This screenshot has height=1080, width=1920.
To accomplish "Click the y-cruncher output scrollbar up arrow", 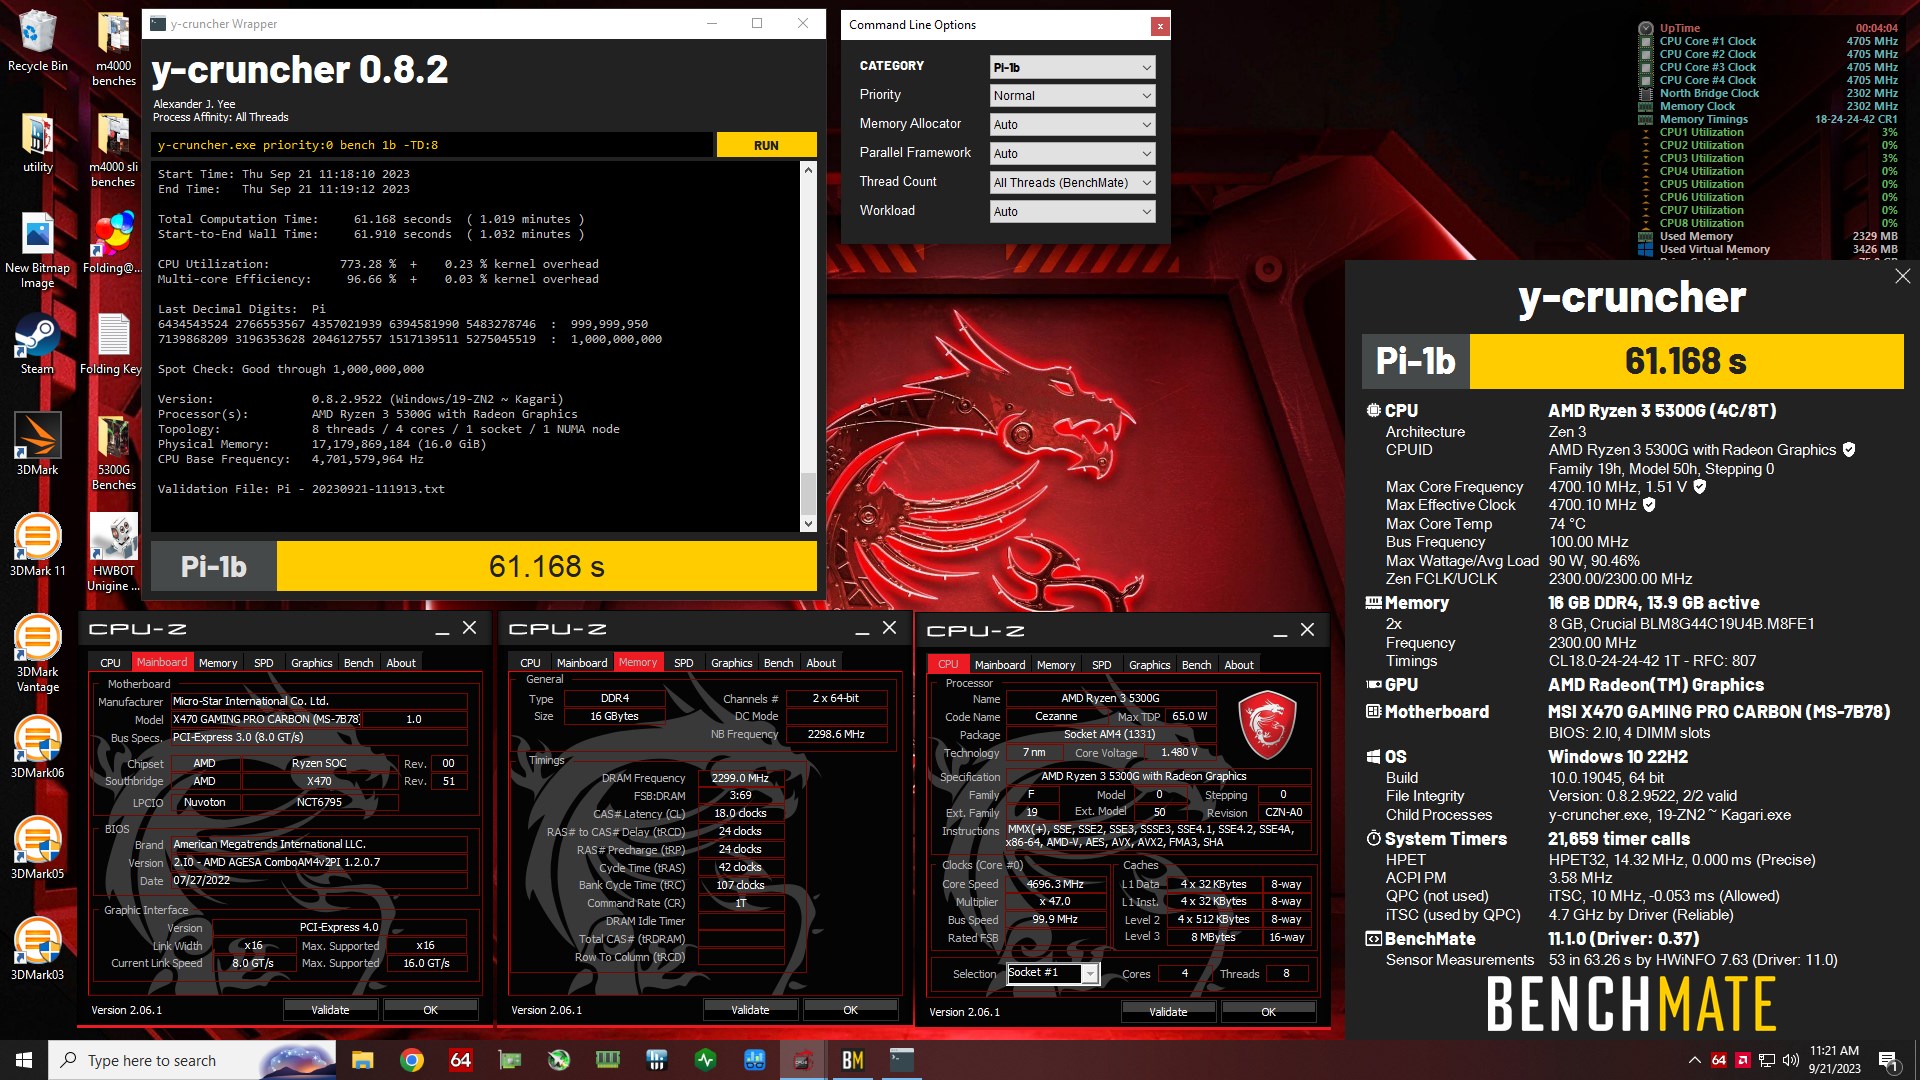I will (x=808, y=171).
